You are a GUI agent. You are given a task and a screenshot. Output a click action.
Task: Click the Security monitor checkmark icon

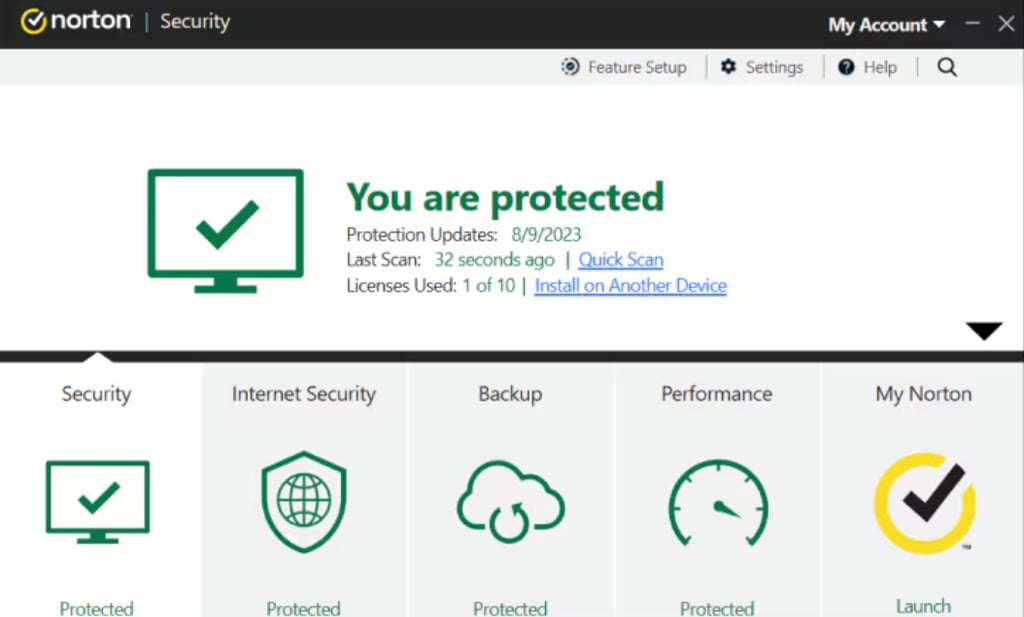97,501
